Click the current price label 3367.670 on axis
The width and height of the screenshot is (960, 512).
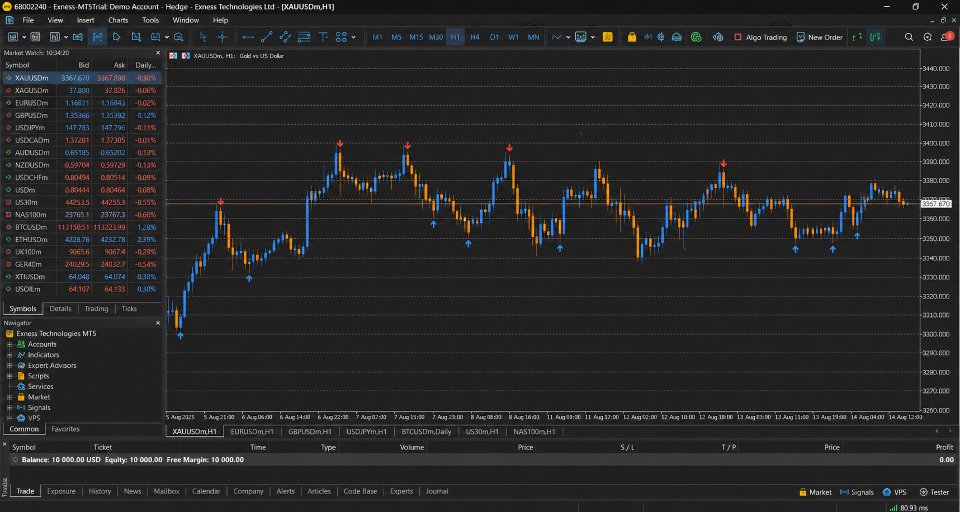coord(936,203)
